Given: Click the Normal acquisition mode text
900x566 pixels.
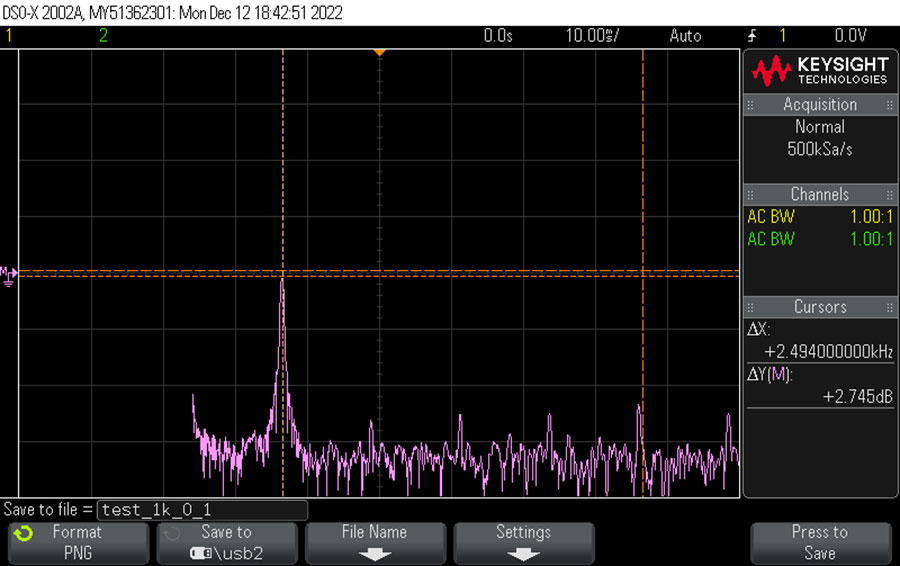Looking at the screenshot, I should tap(820, 127).
